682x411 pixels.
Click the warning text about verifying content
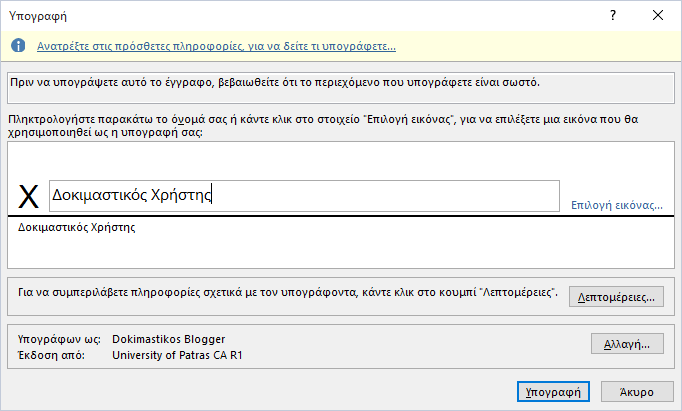click(x=274, y=83)
